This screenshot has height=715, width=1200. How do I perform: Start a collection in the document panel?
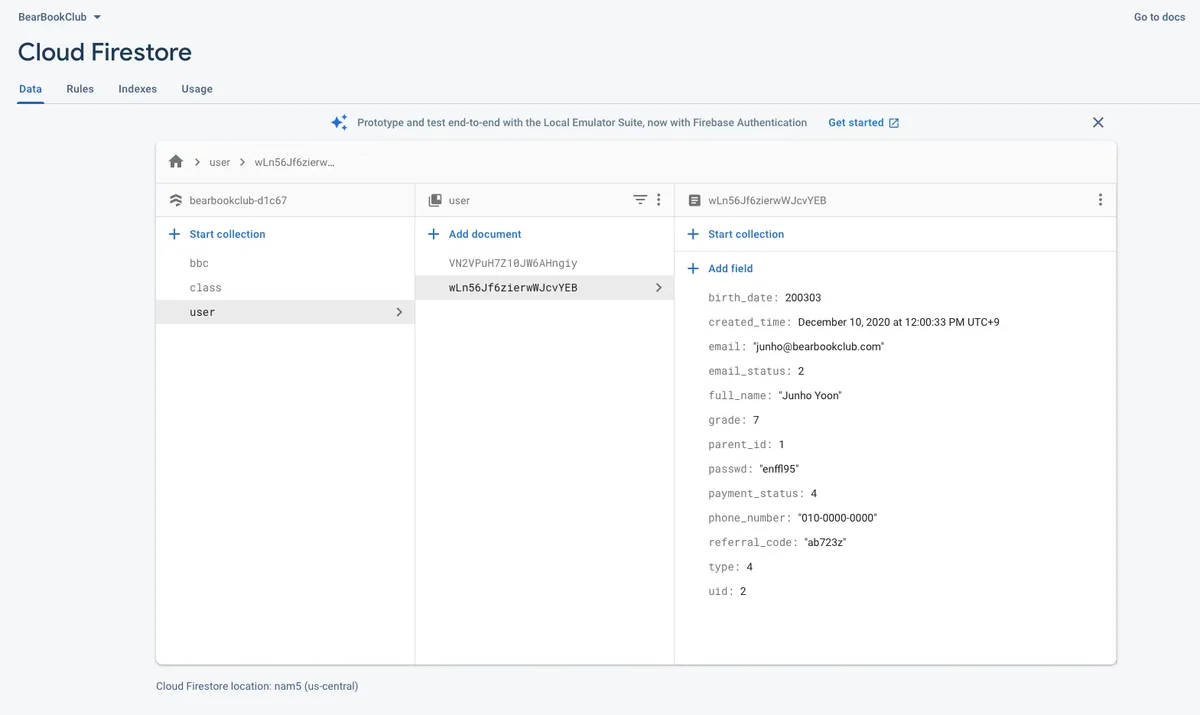[736, 234]
